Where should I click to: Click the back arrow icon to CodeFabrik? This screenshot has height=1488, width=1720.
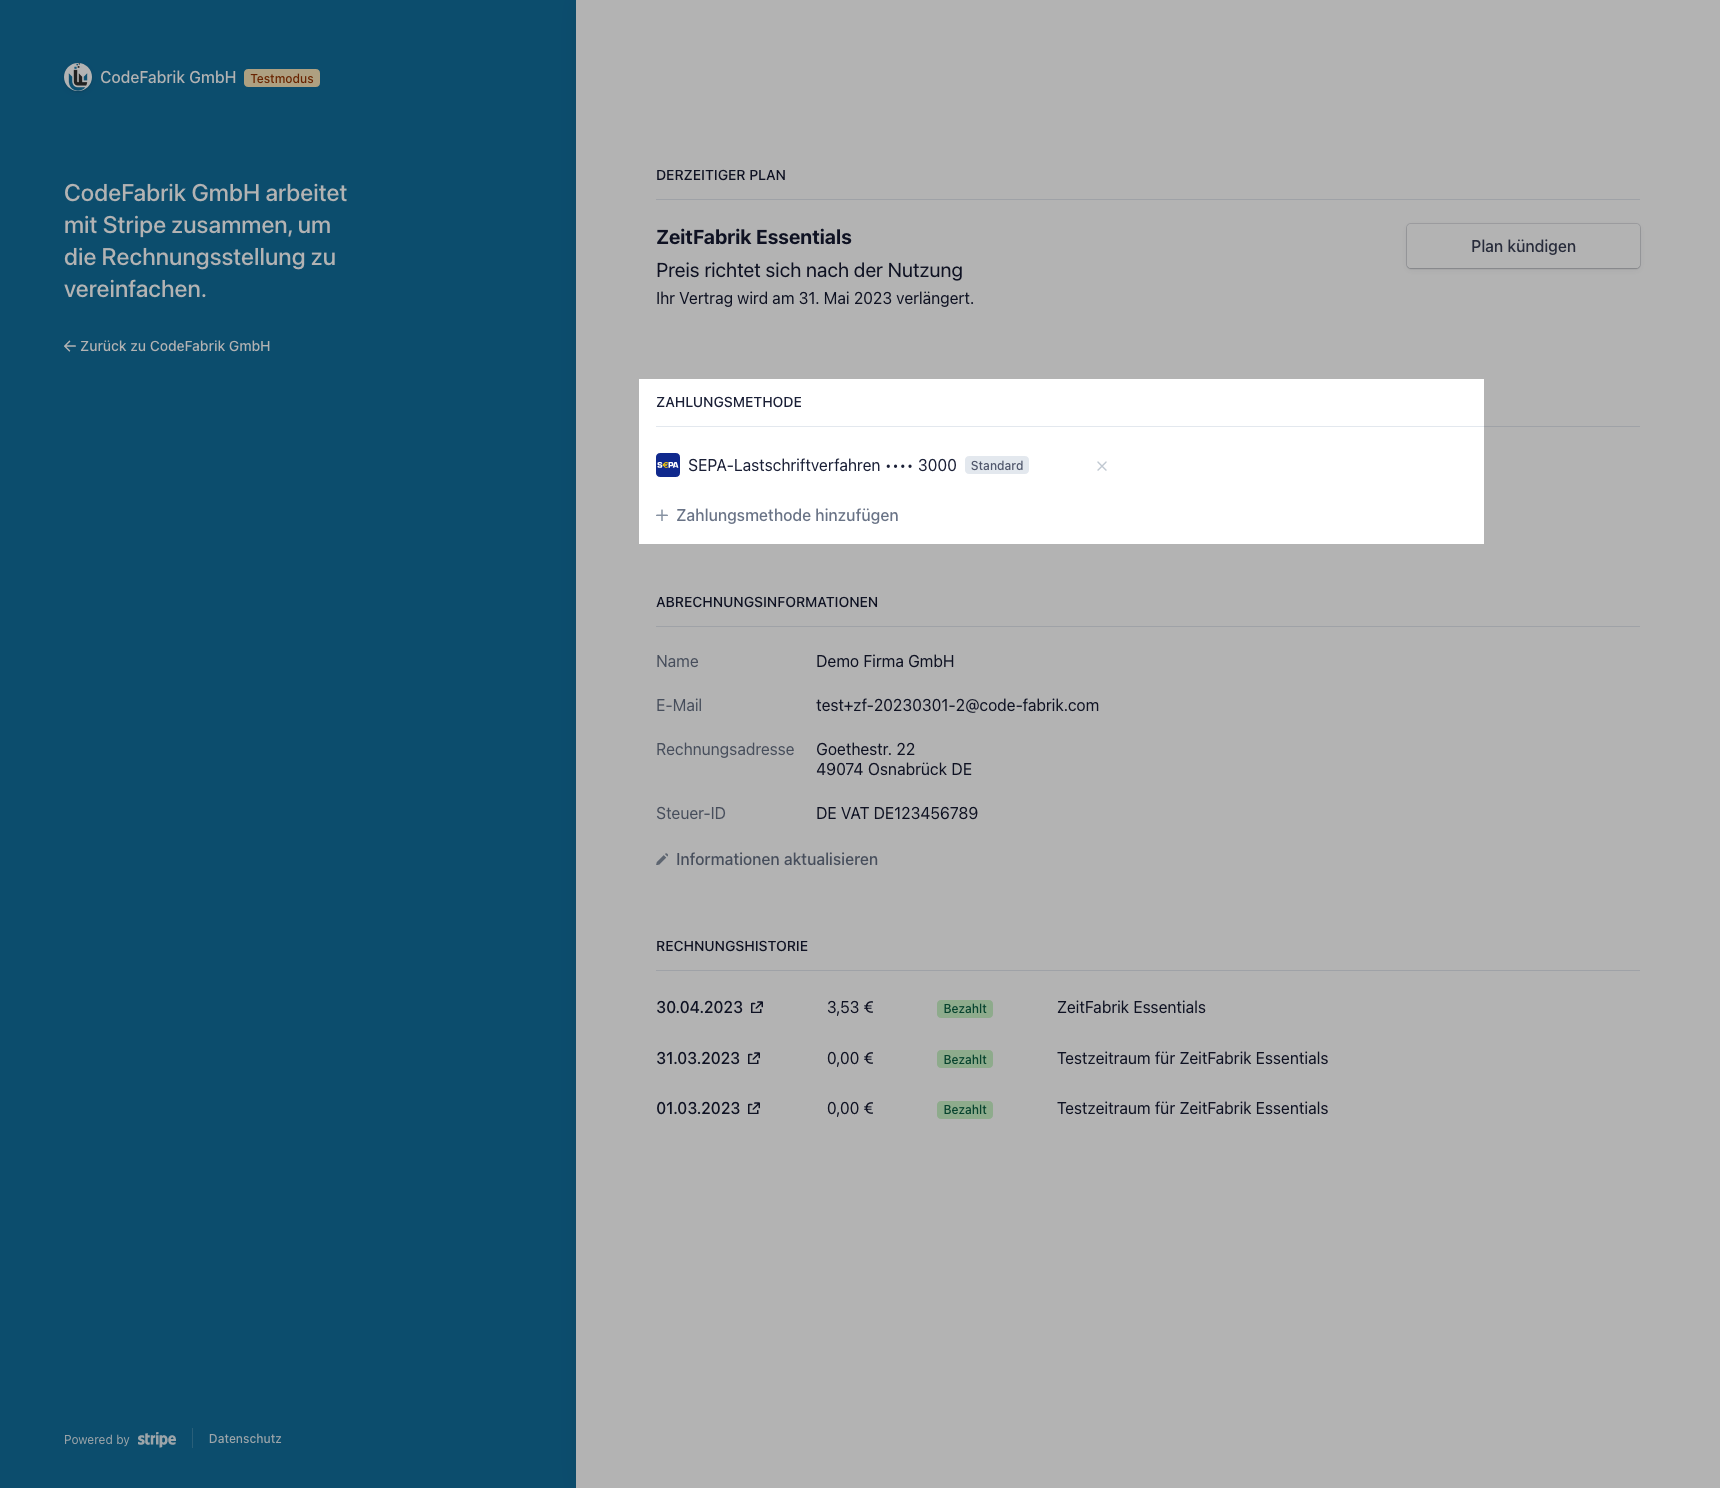pos(70,346)
